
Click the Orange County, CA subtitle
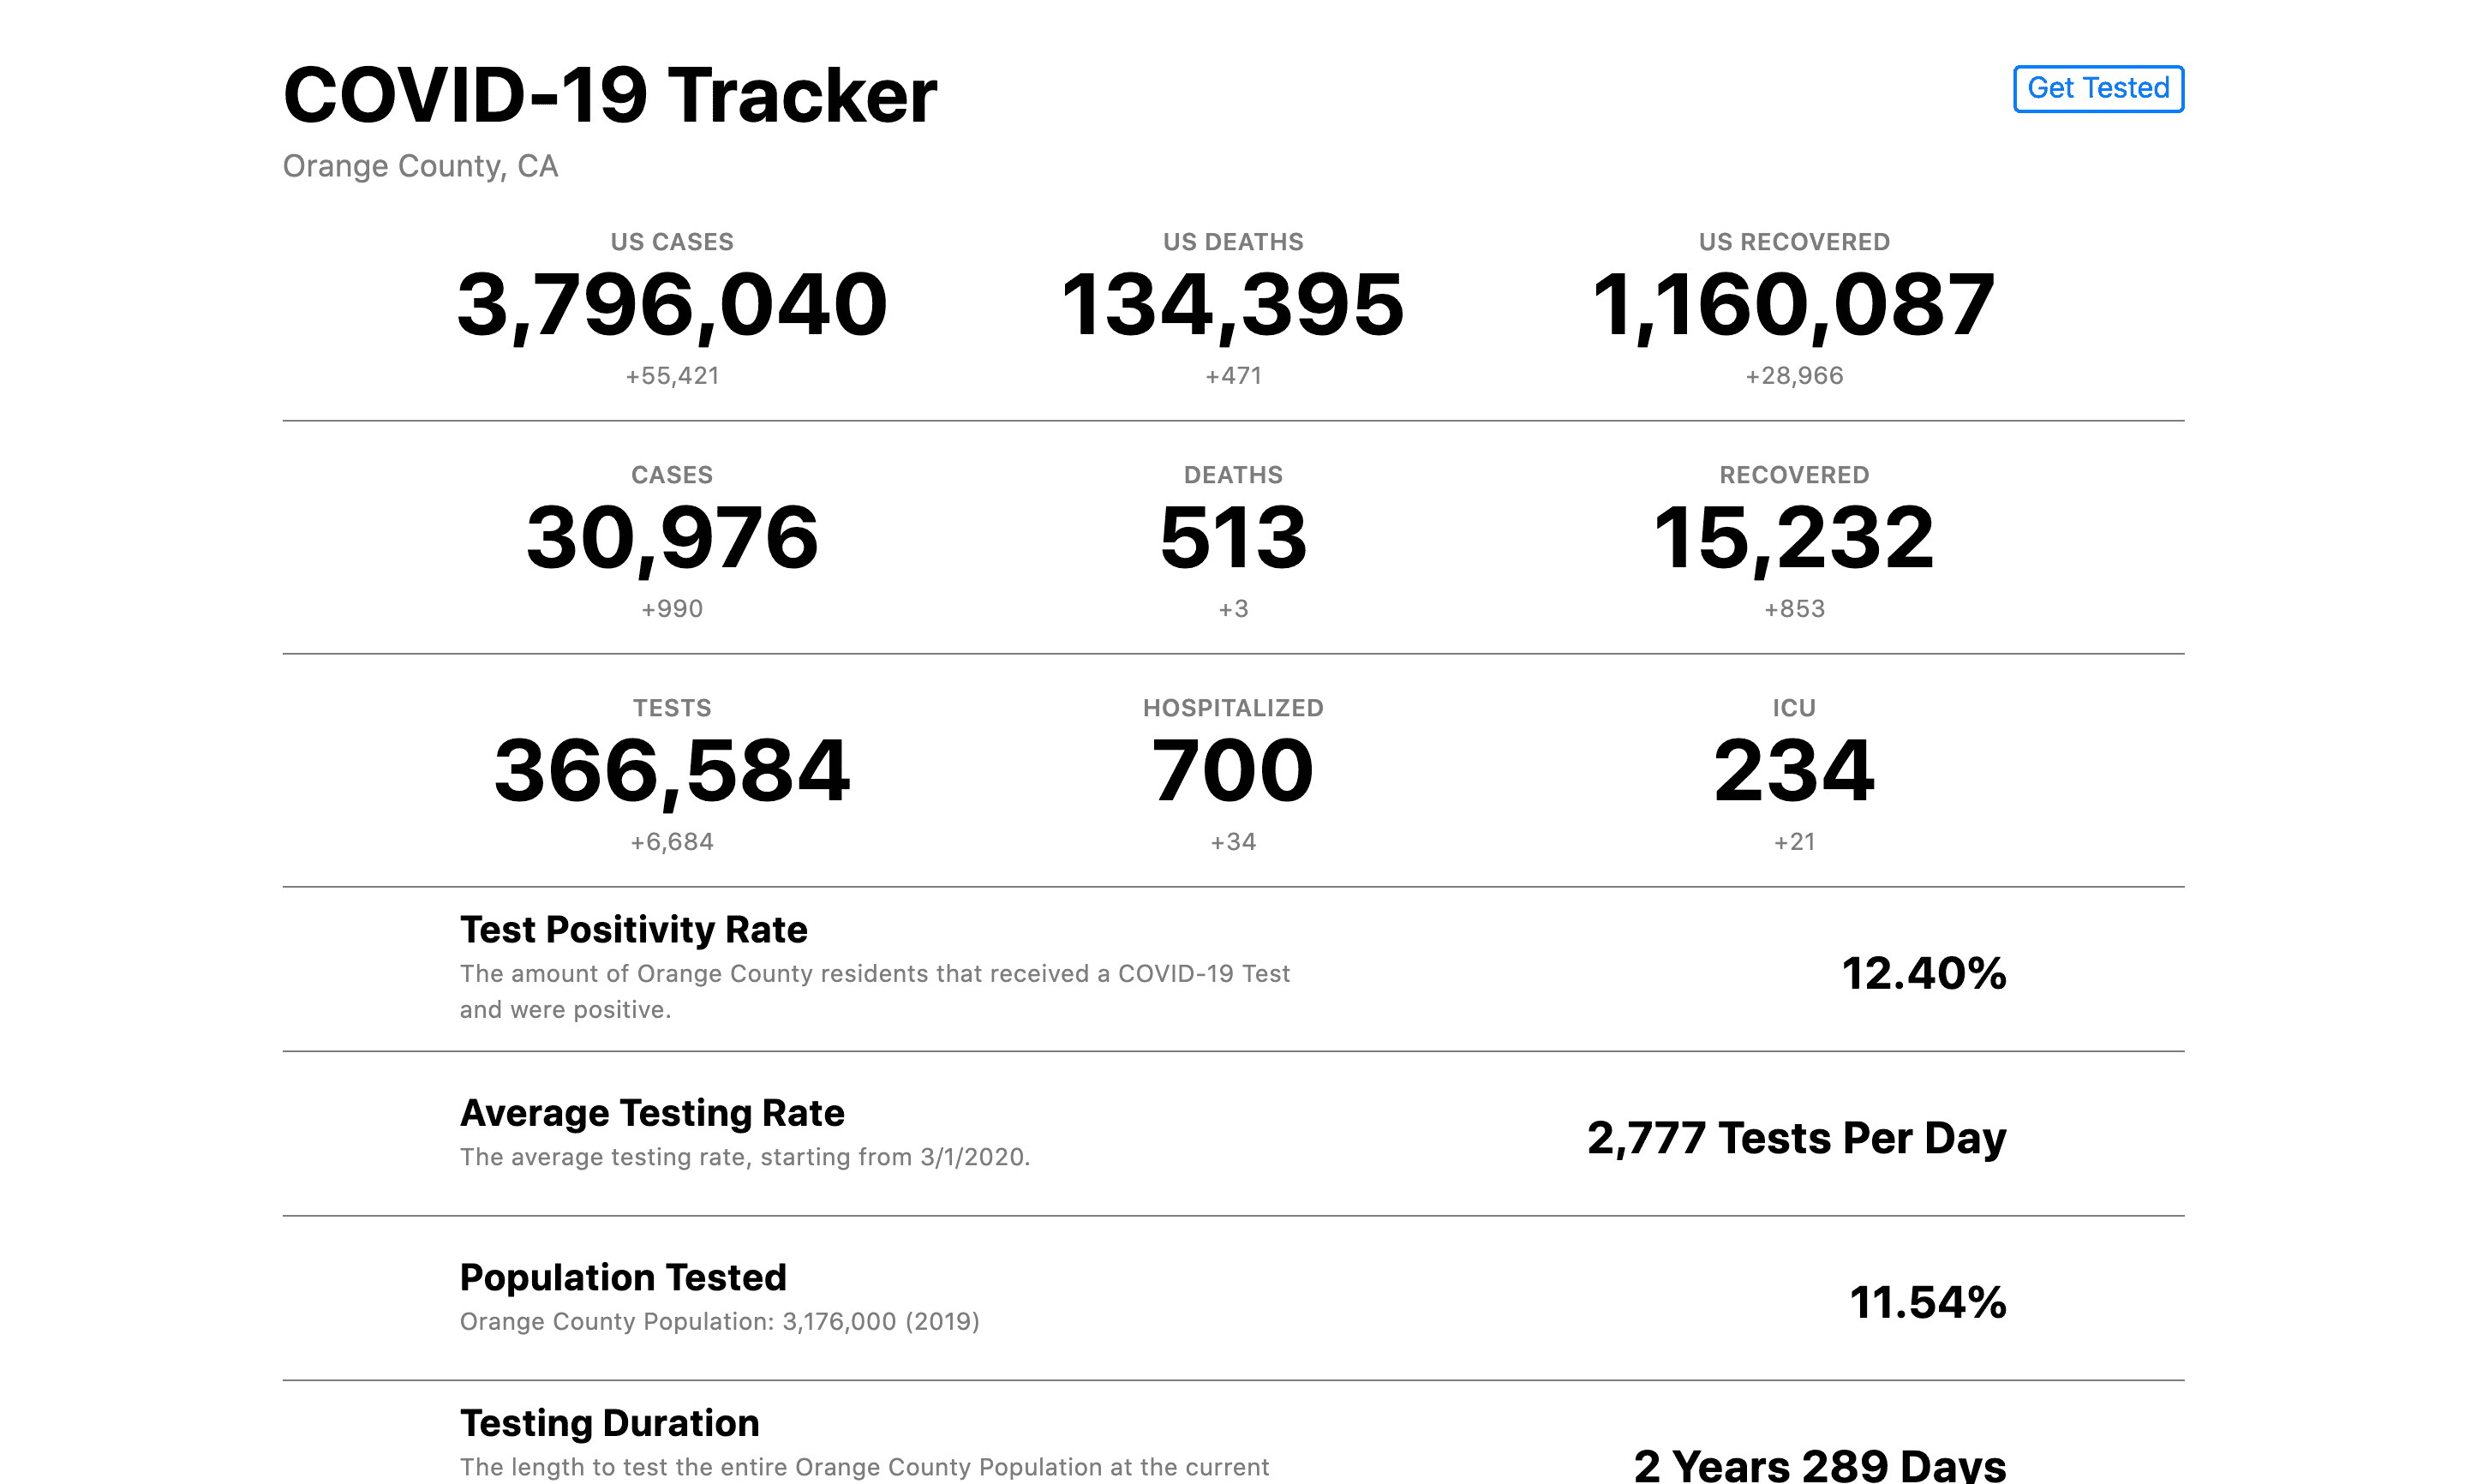pyautogui.click(x=420, y=166)
